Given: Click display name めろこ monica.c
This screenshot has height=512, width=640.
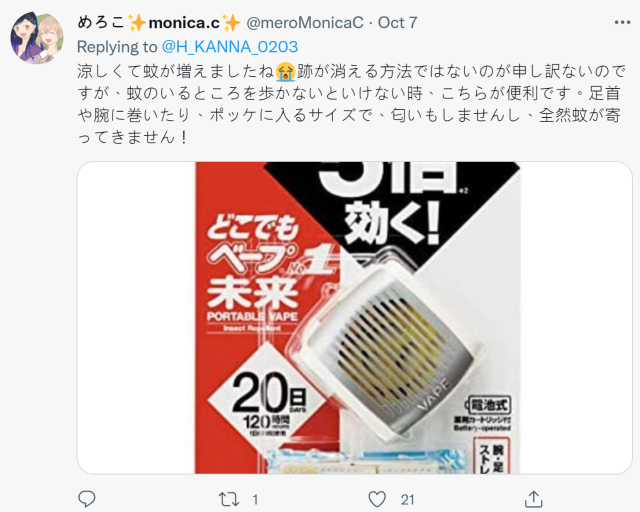Looking at the screenshot, I should coord(159,22).
